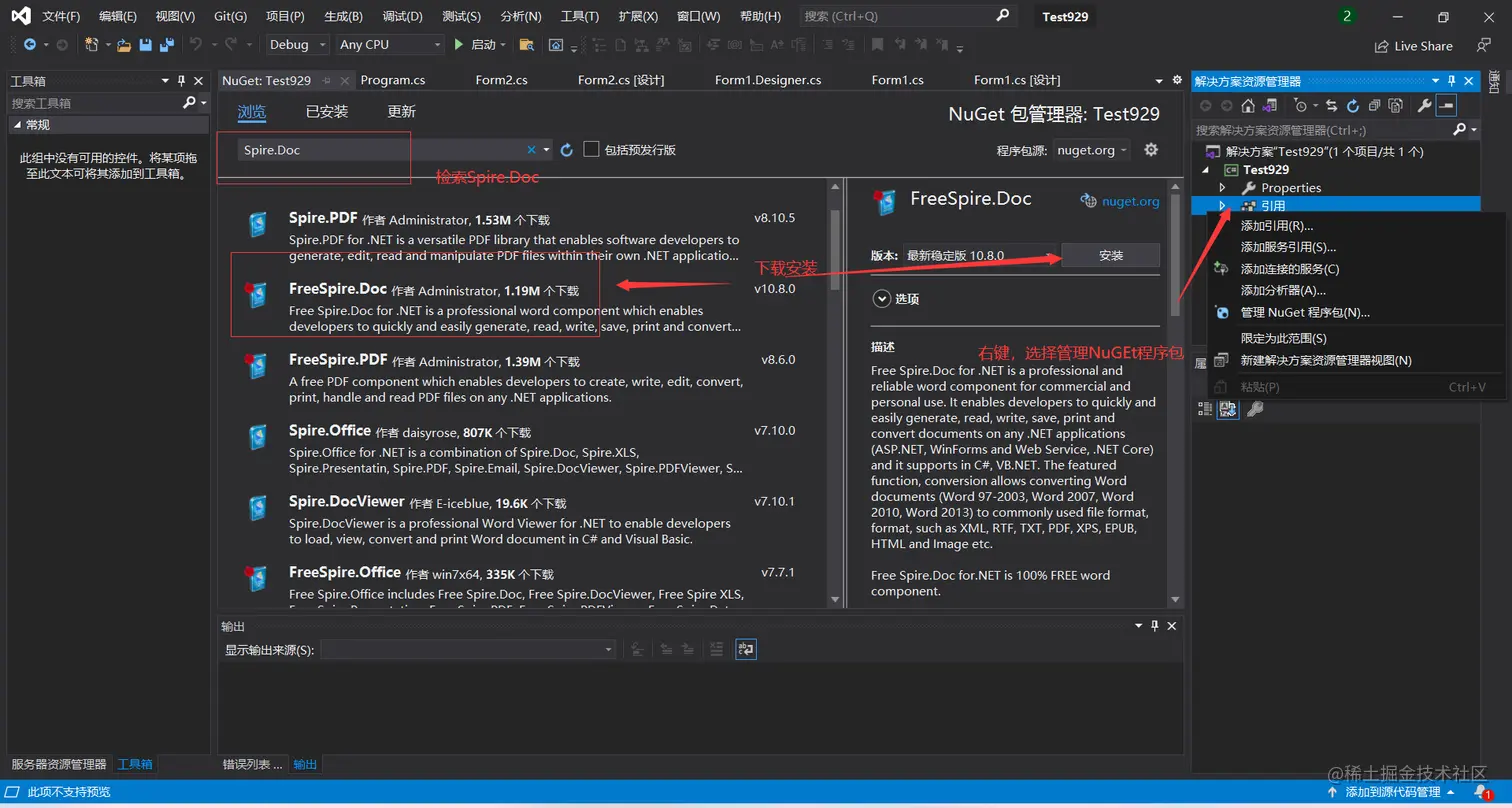
Task: Switch to the Form1.Designer.cs tab
Action: pyautogui.click(x=768, y=80)
